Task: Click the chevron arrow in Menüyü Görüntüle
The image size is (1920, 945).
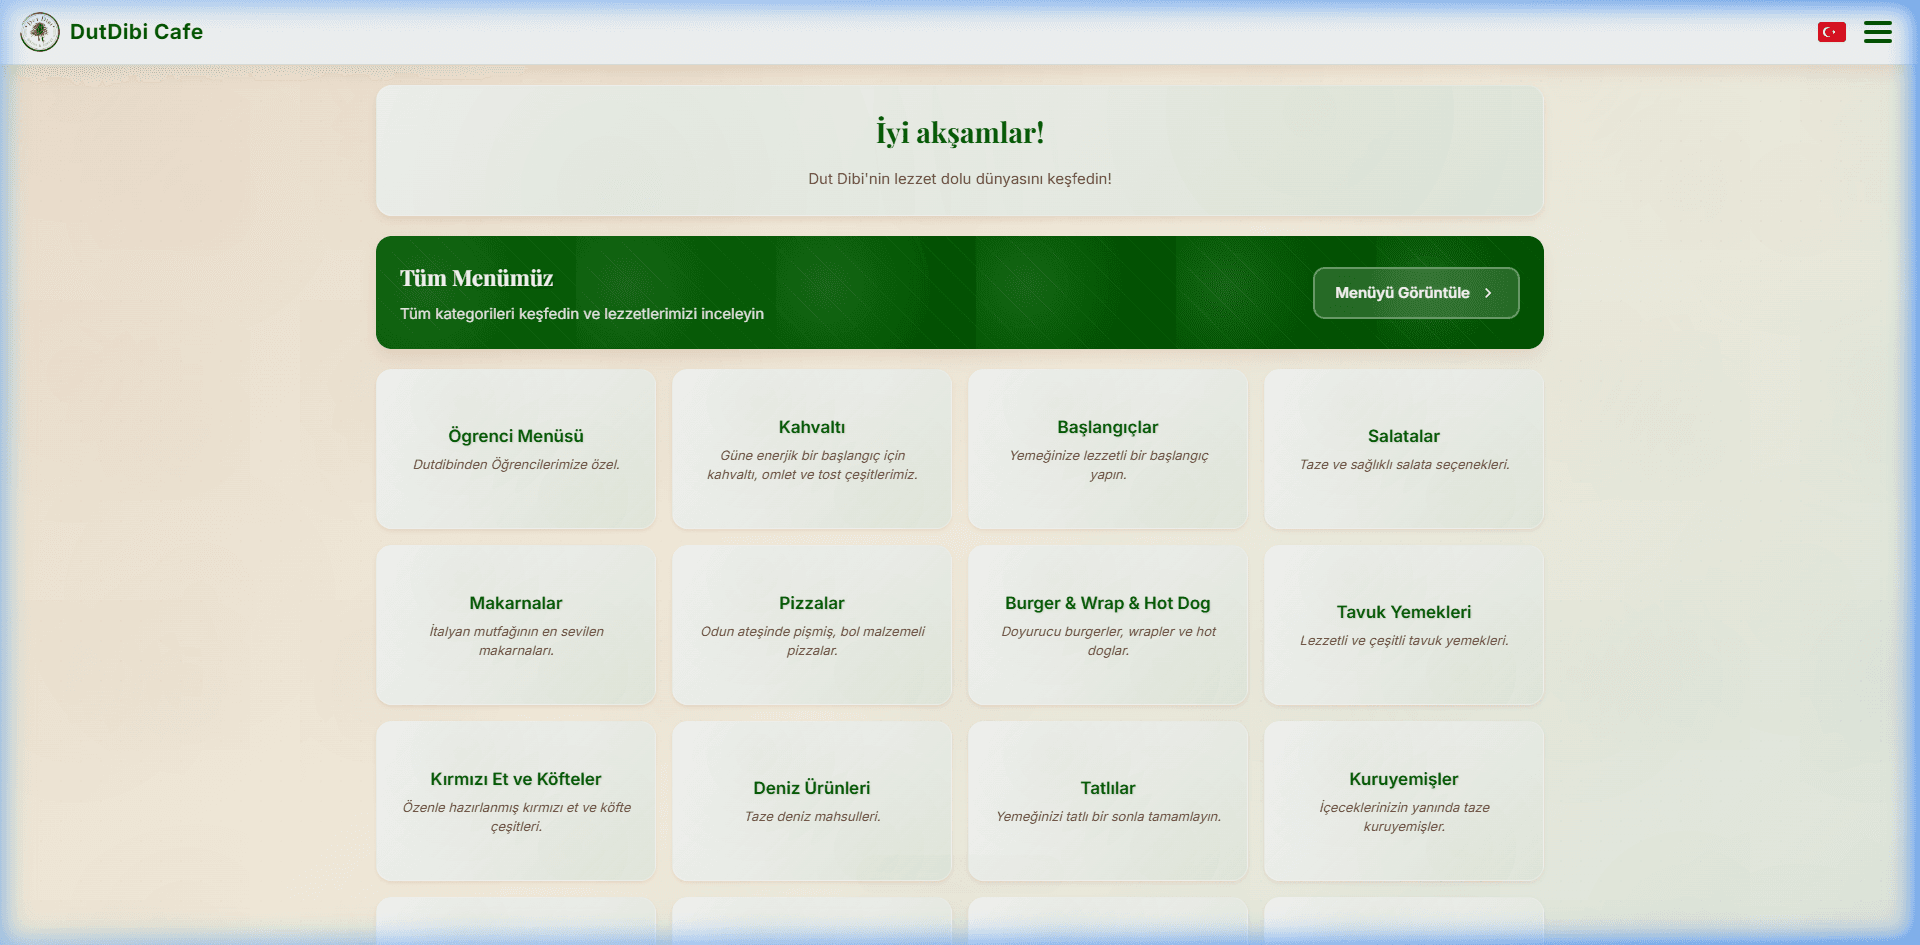Action: tap(1488, 293)
